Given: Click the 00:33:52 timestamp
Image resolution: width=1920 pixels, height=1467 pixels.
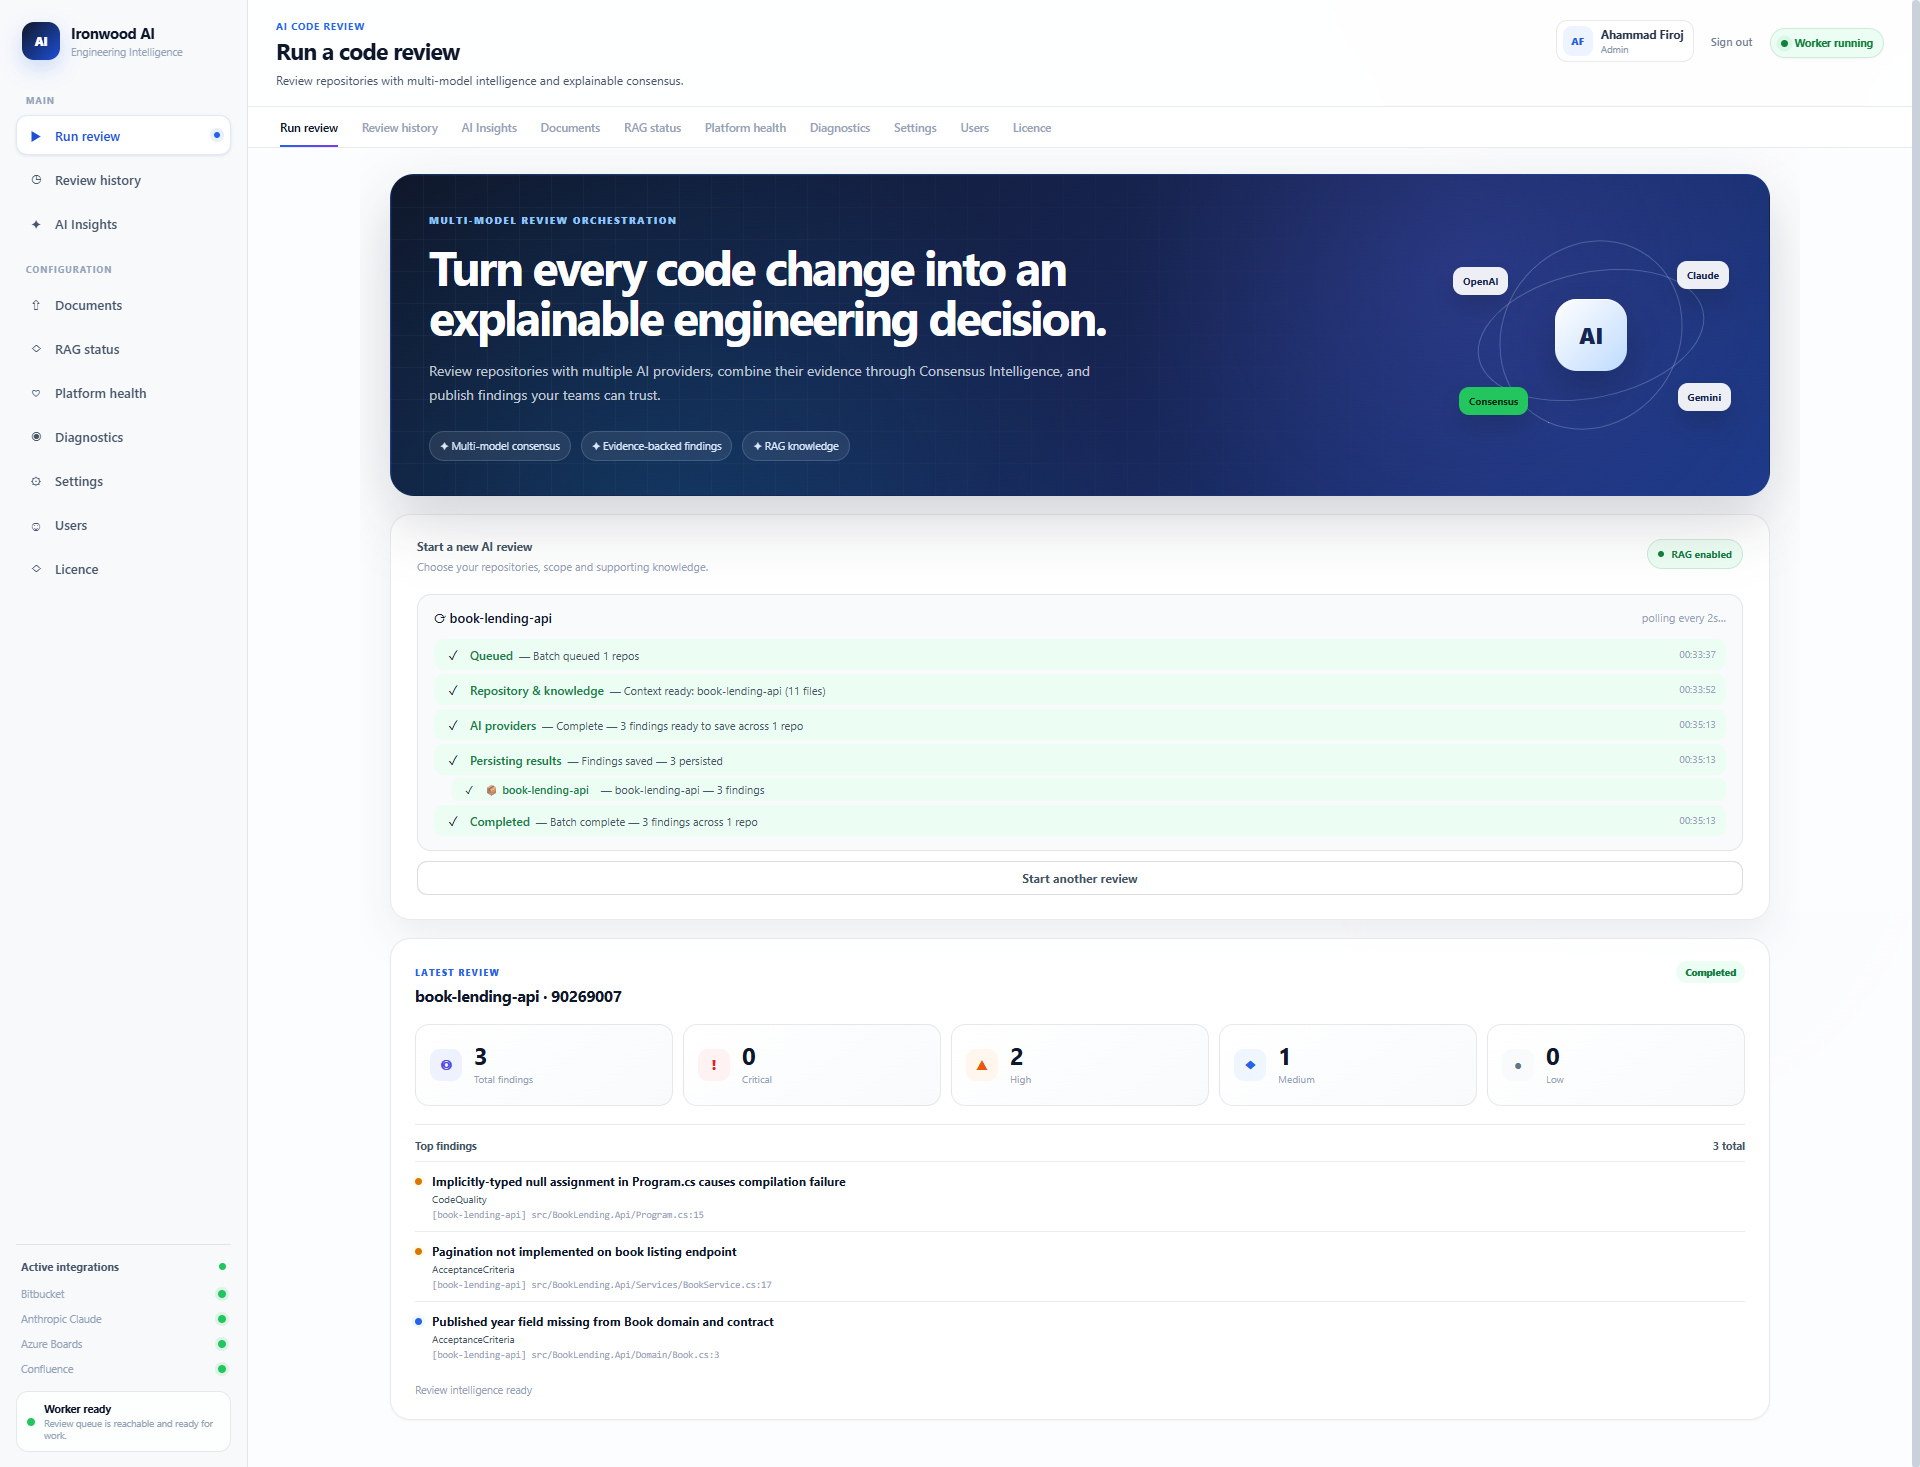Looking at the screenshot, I should (x=1697, y=690).
